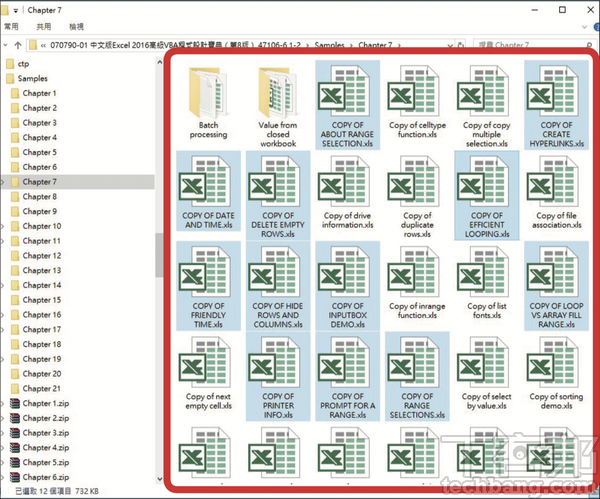
Task: Expand Chapter 2.zip in navigation tree
Action: click(x=4, y=419)
